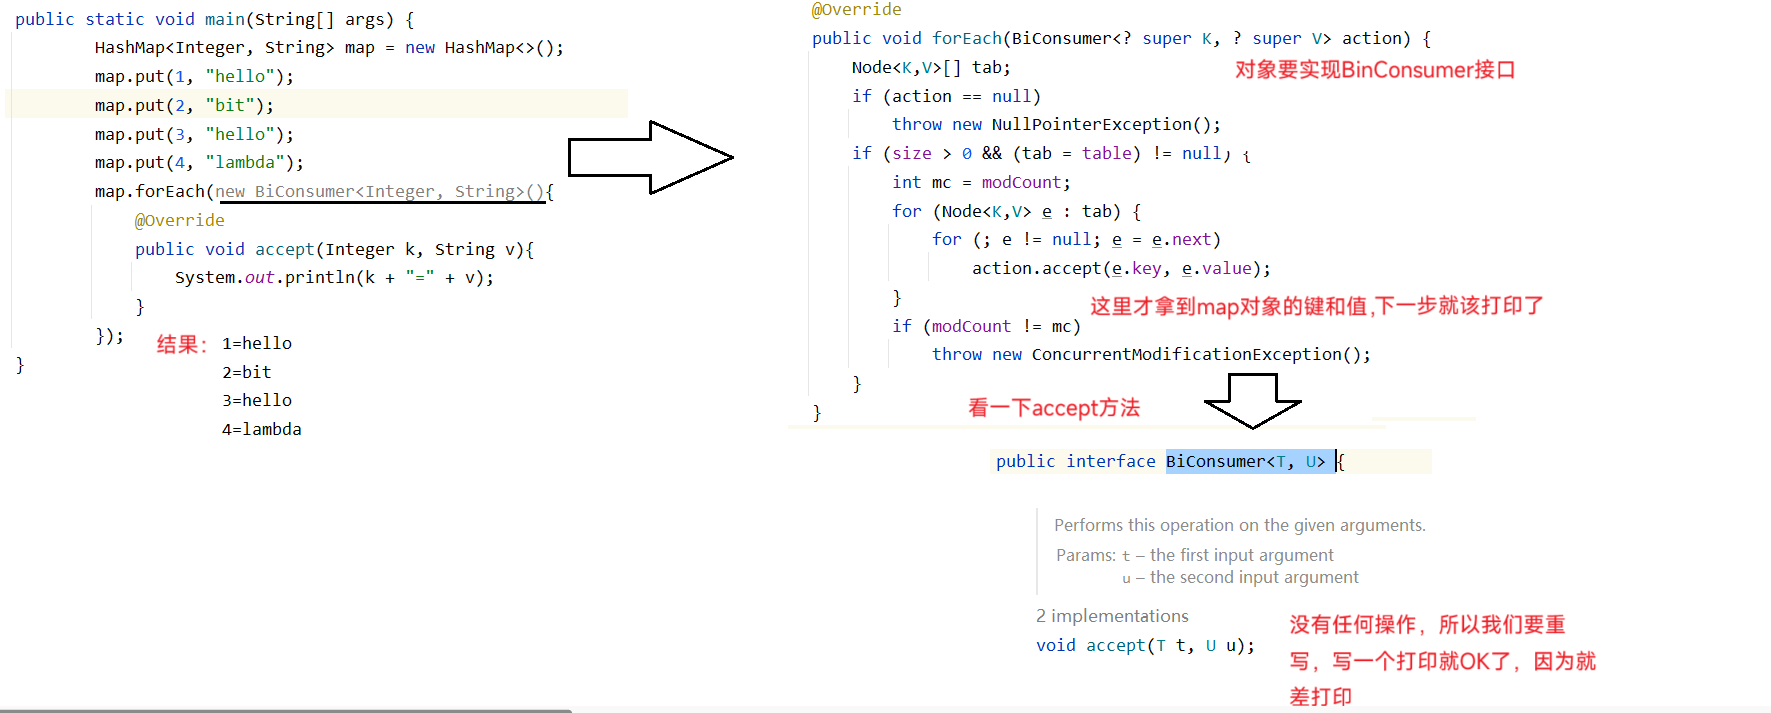Click the output line '1=hello'
Image resolution: width=1771 pixels, height=713 pixels.
click(257, 343)
